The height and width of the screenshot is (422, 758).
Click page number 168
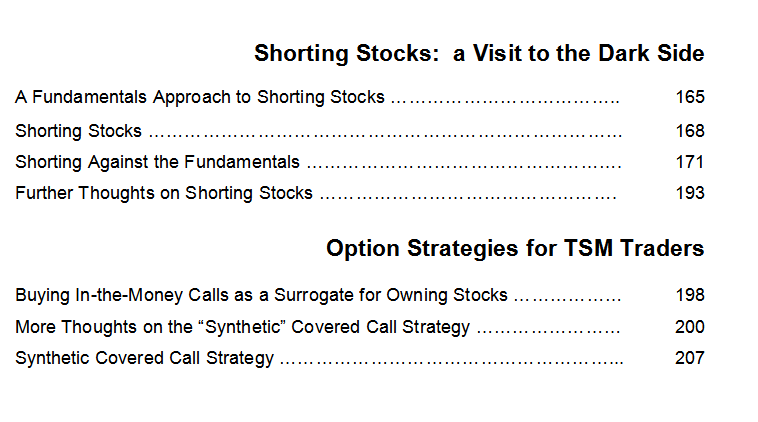click(690, 131)
